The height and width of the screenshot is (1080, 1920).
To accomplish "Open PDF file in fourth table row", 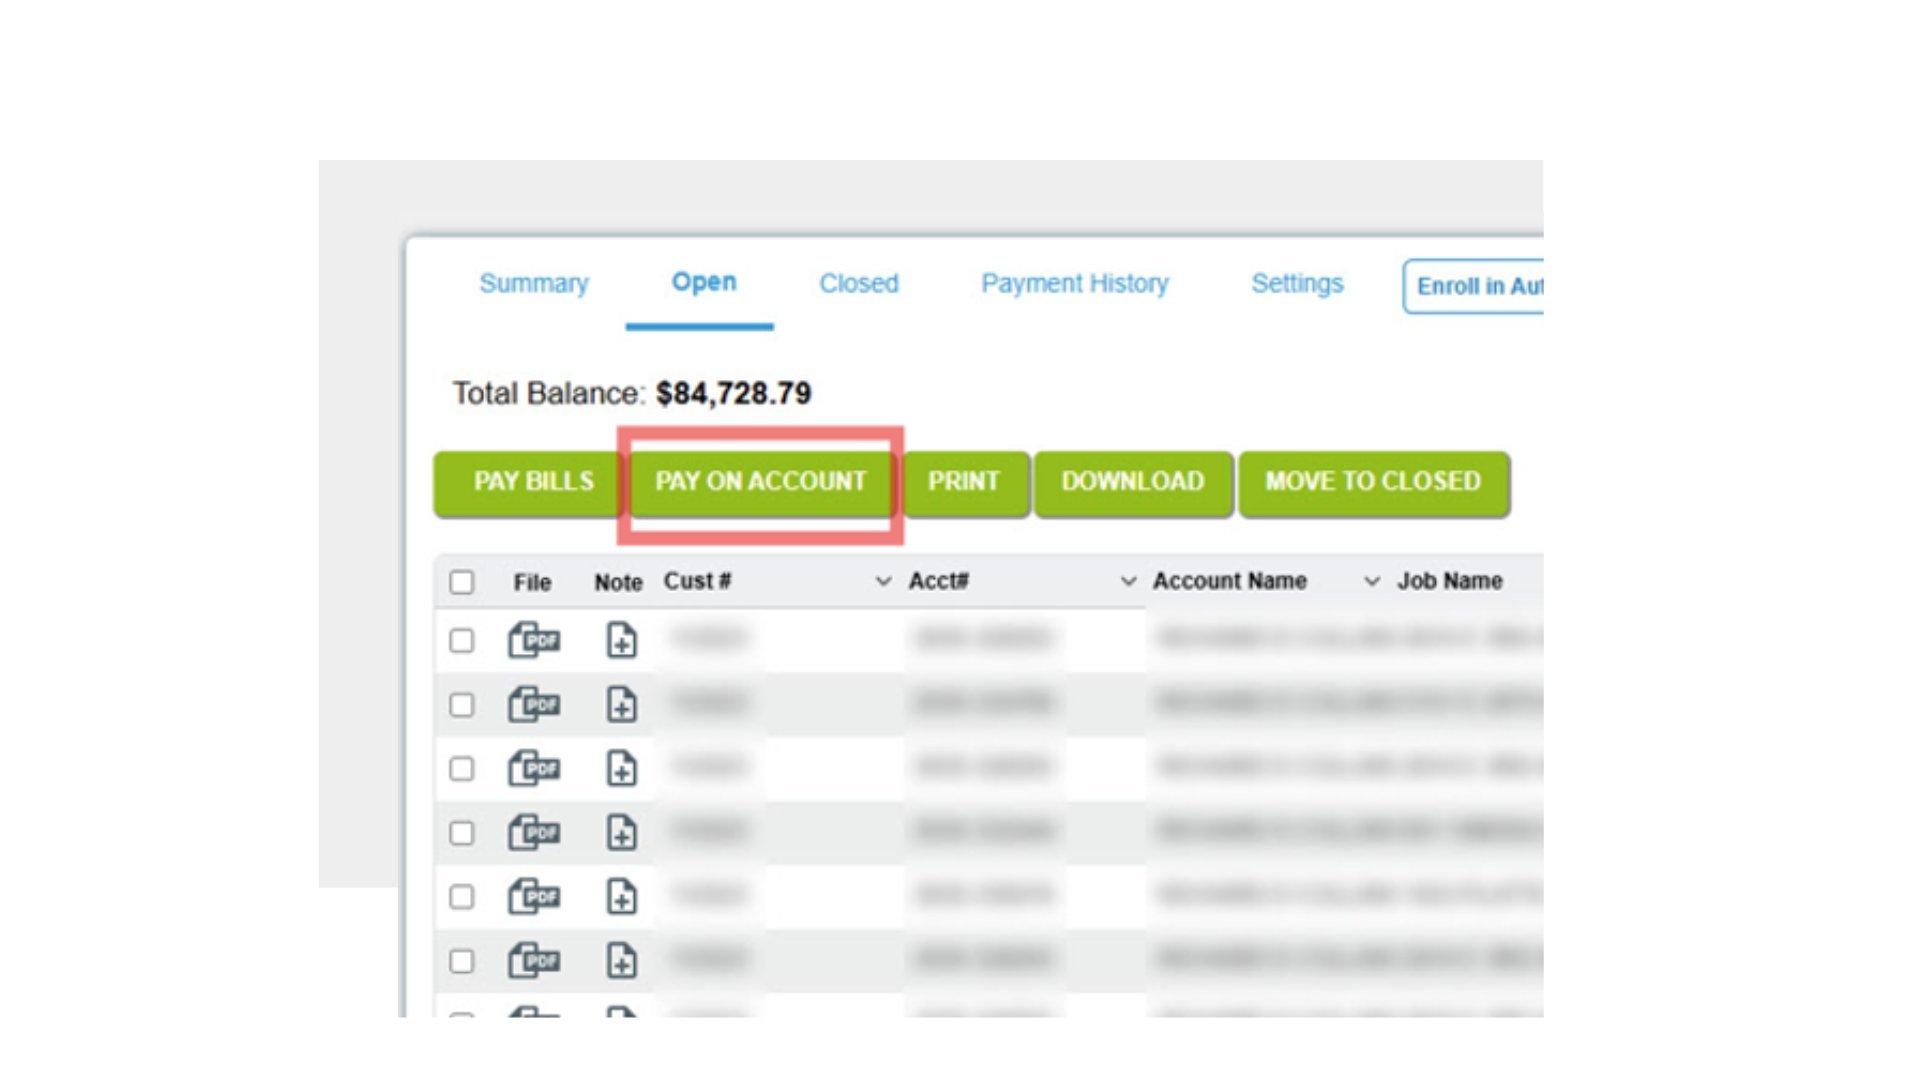I will pos(534,832).
